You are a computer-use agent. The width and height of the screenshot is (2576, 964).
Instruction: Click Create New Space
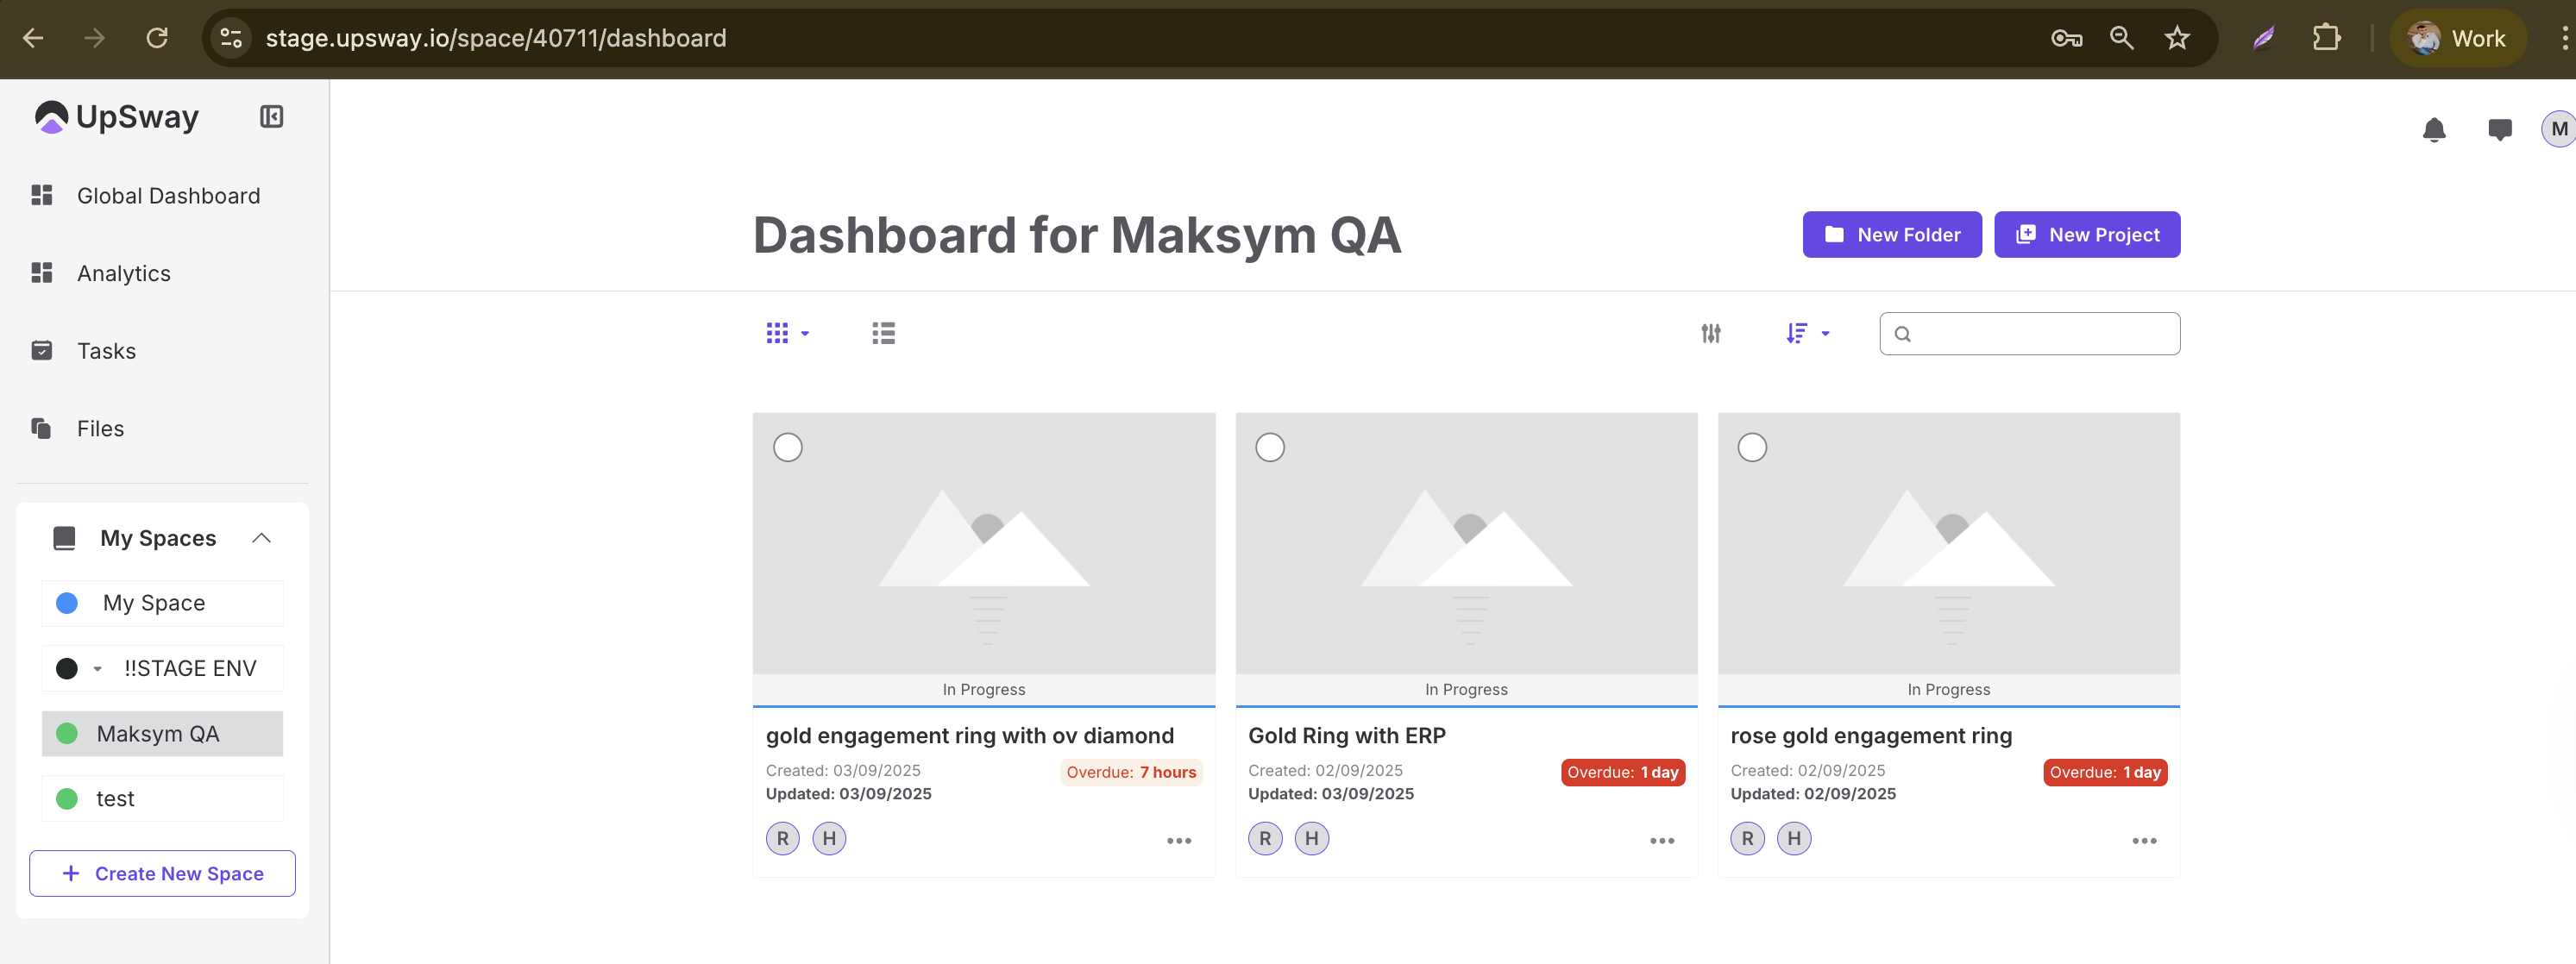162,873
